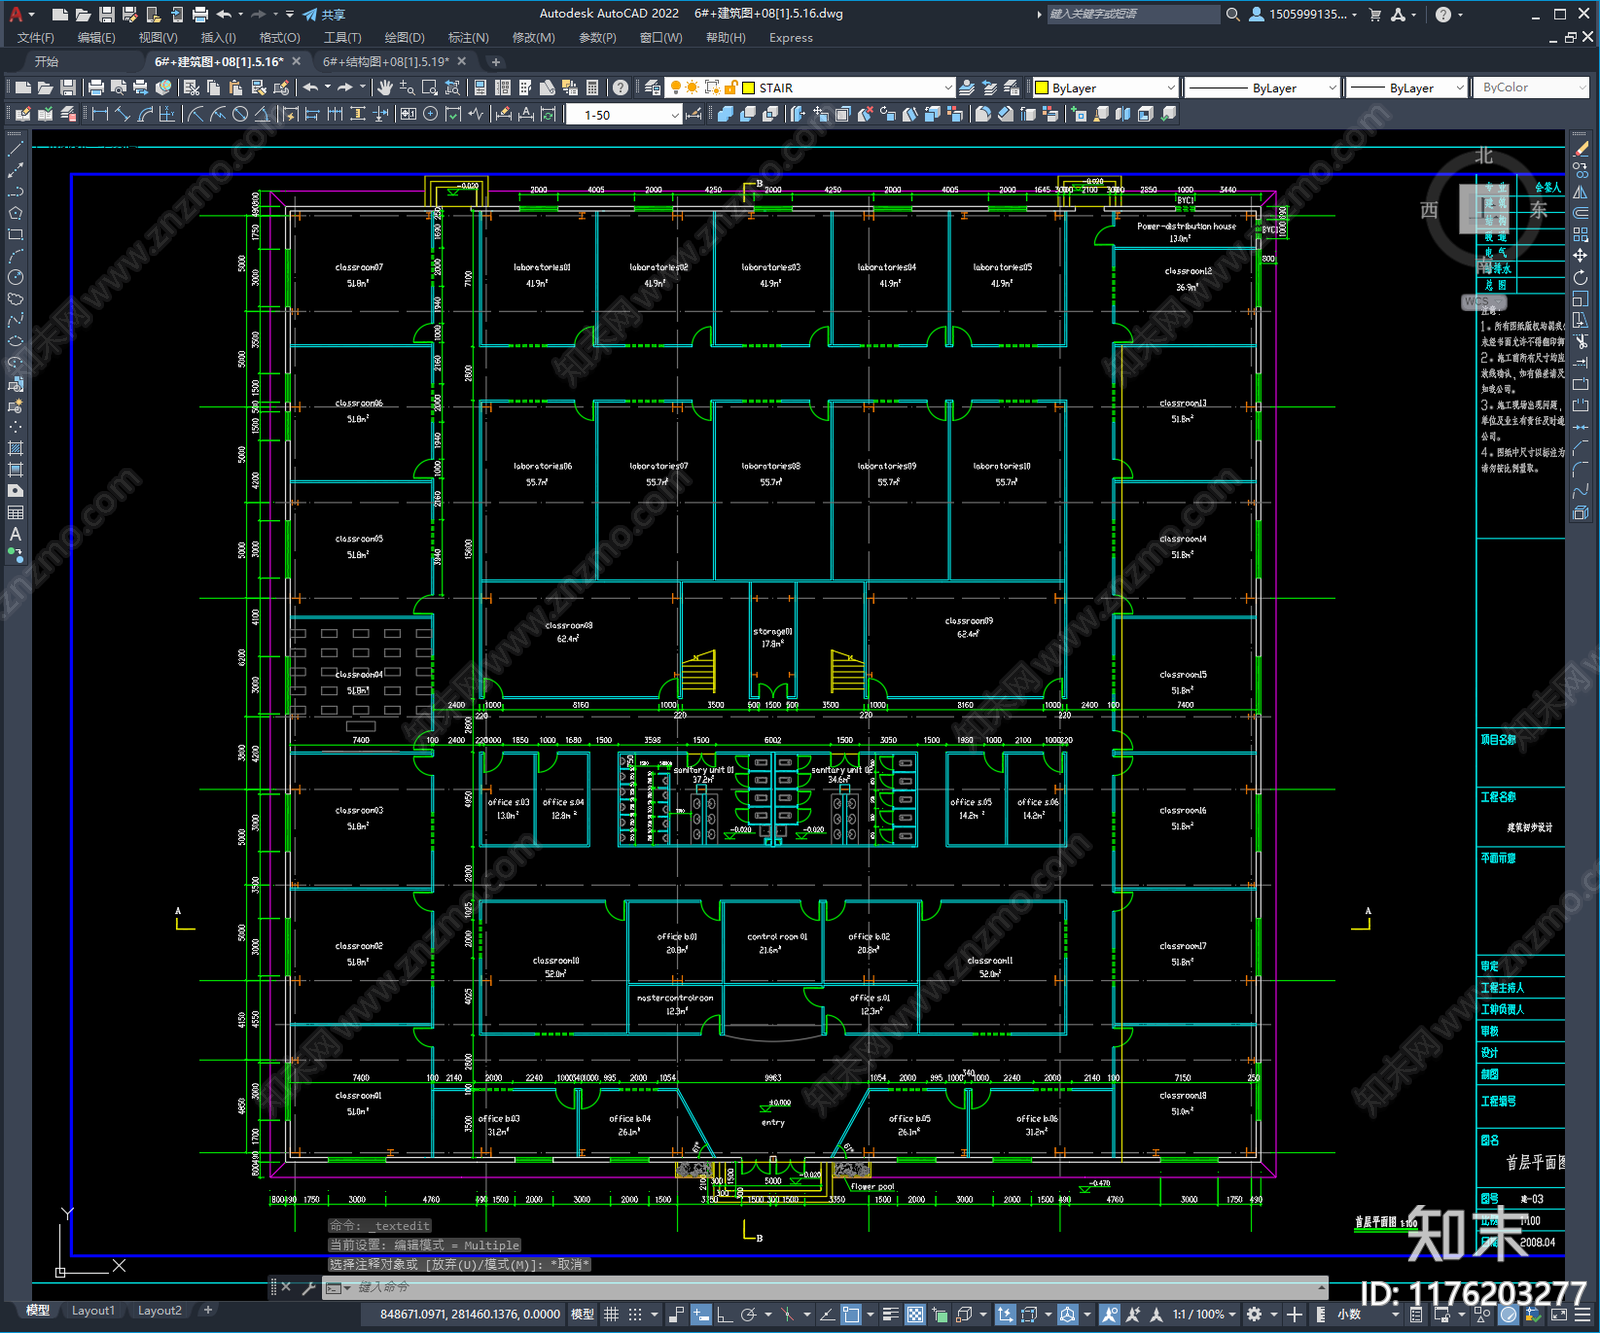Open the Layer Properties manager icon

pyautogui.click(x=653, y=88)
